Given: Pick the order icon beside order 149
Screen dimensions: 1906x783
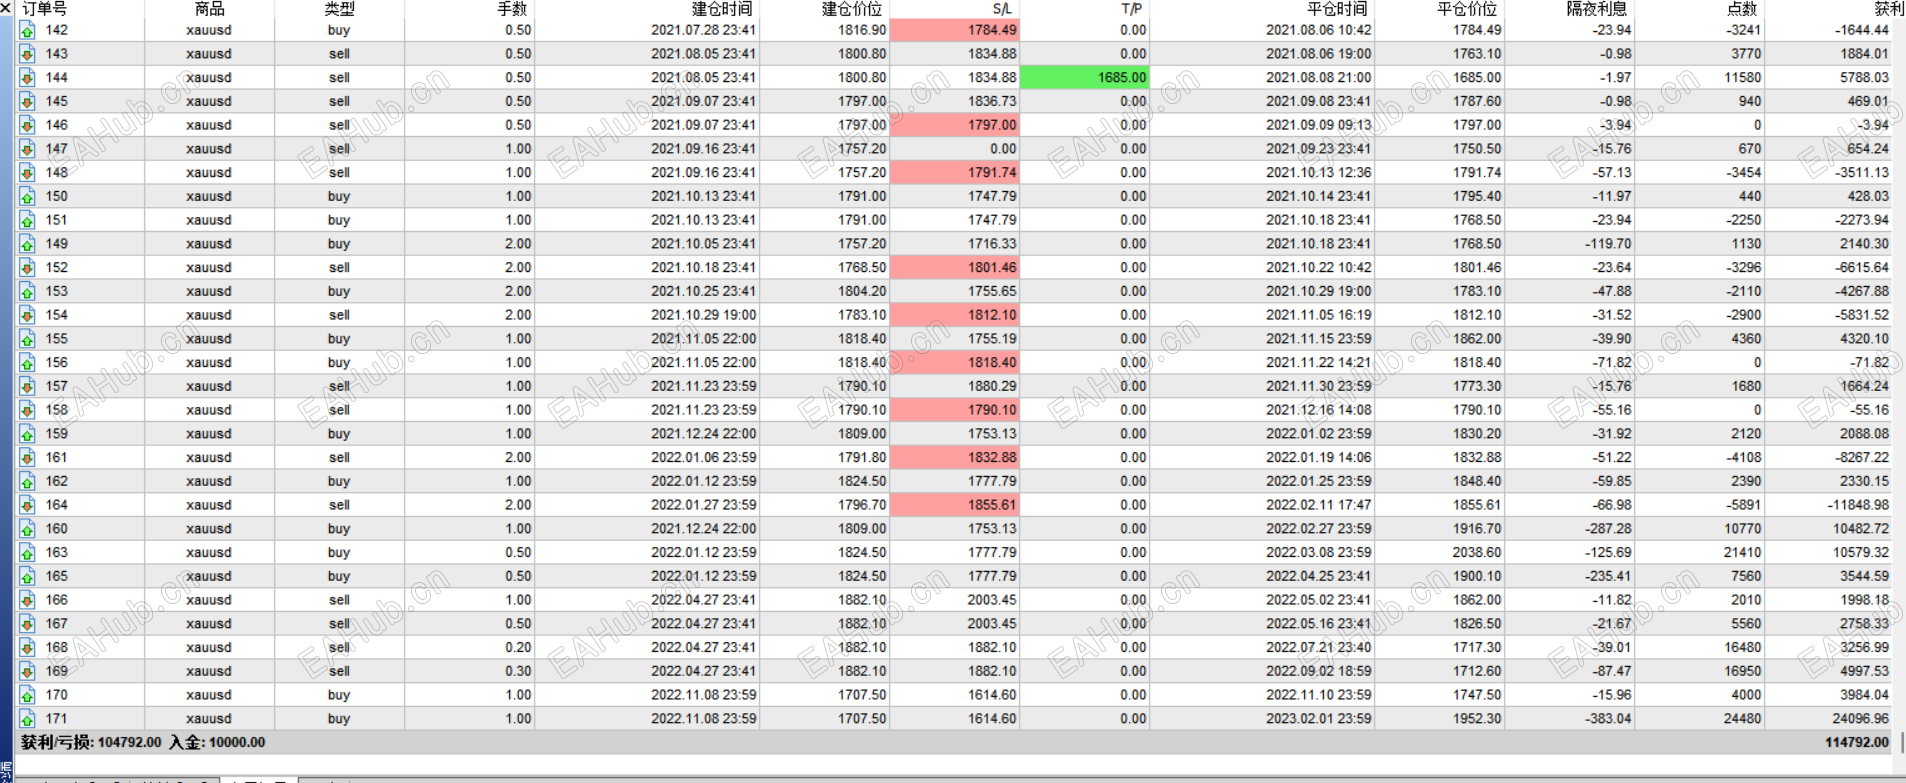Looking at the screenshot, I should pyautogui.click(x=27, y=244).
